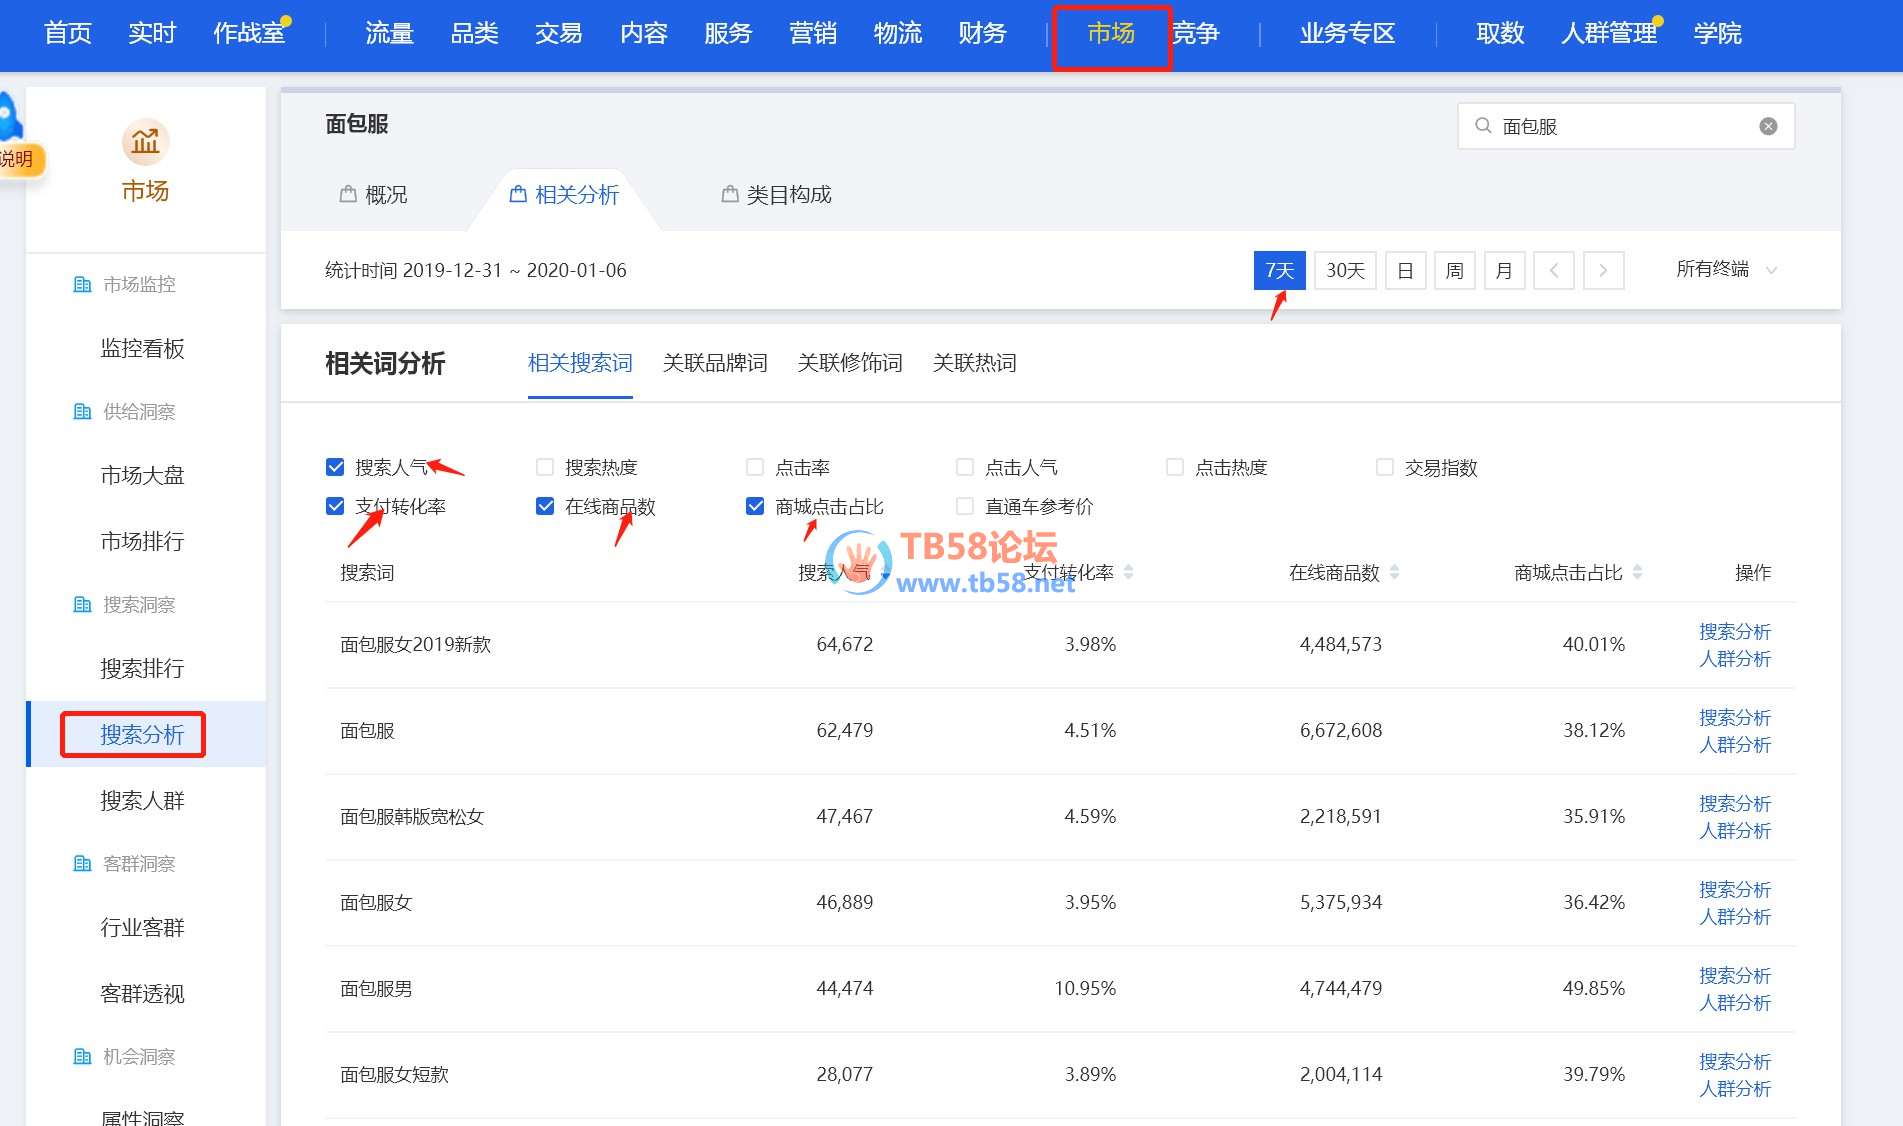
Task: Open 人群分析 for 面包服女短款
Action: click(x=1734, y=1089)
